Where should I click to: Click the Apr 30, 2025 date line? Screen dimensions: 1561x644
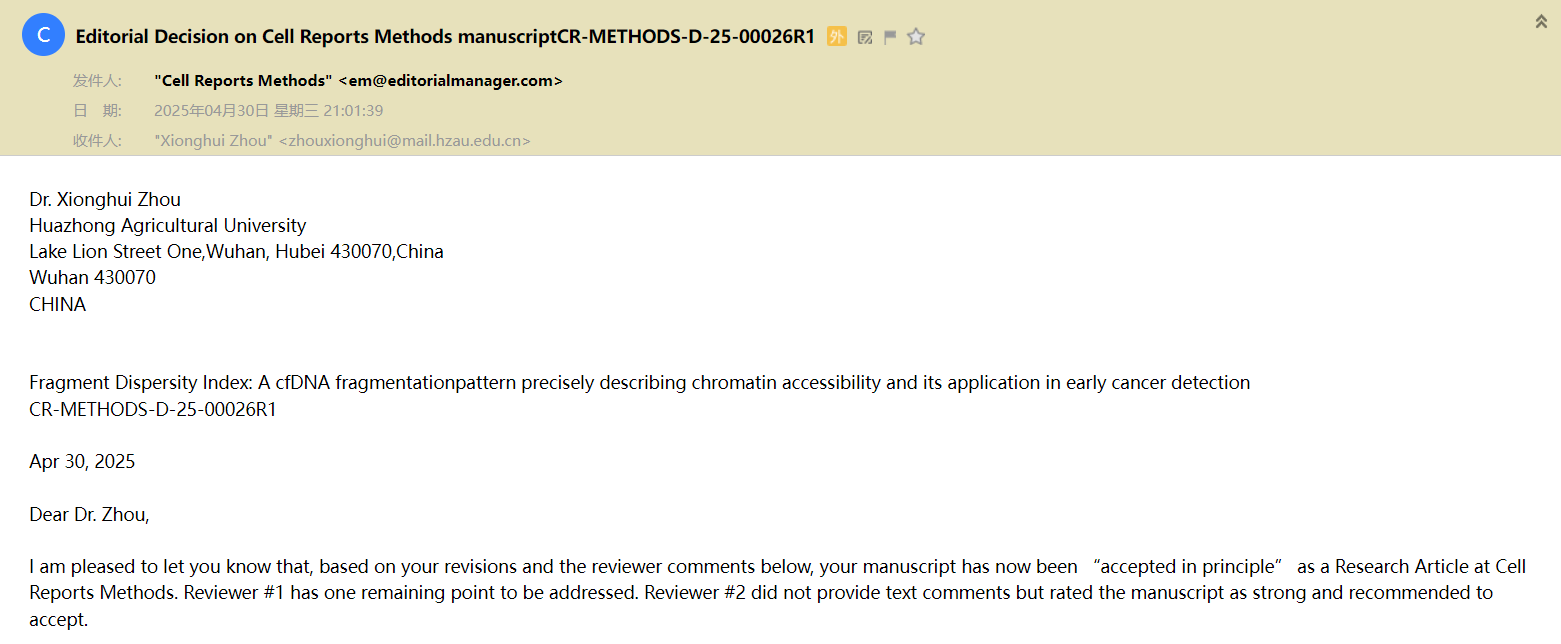pos(82,461)
